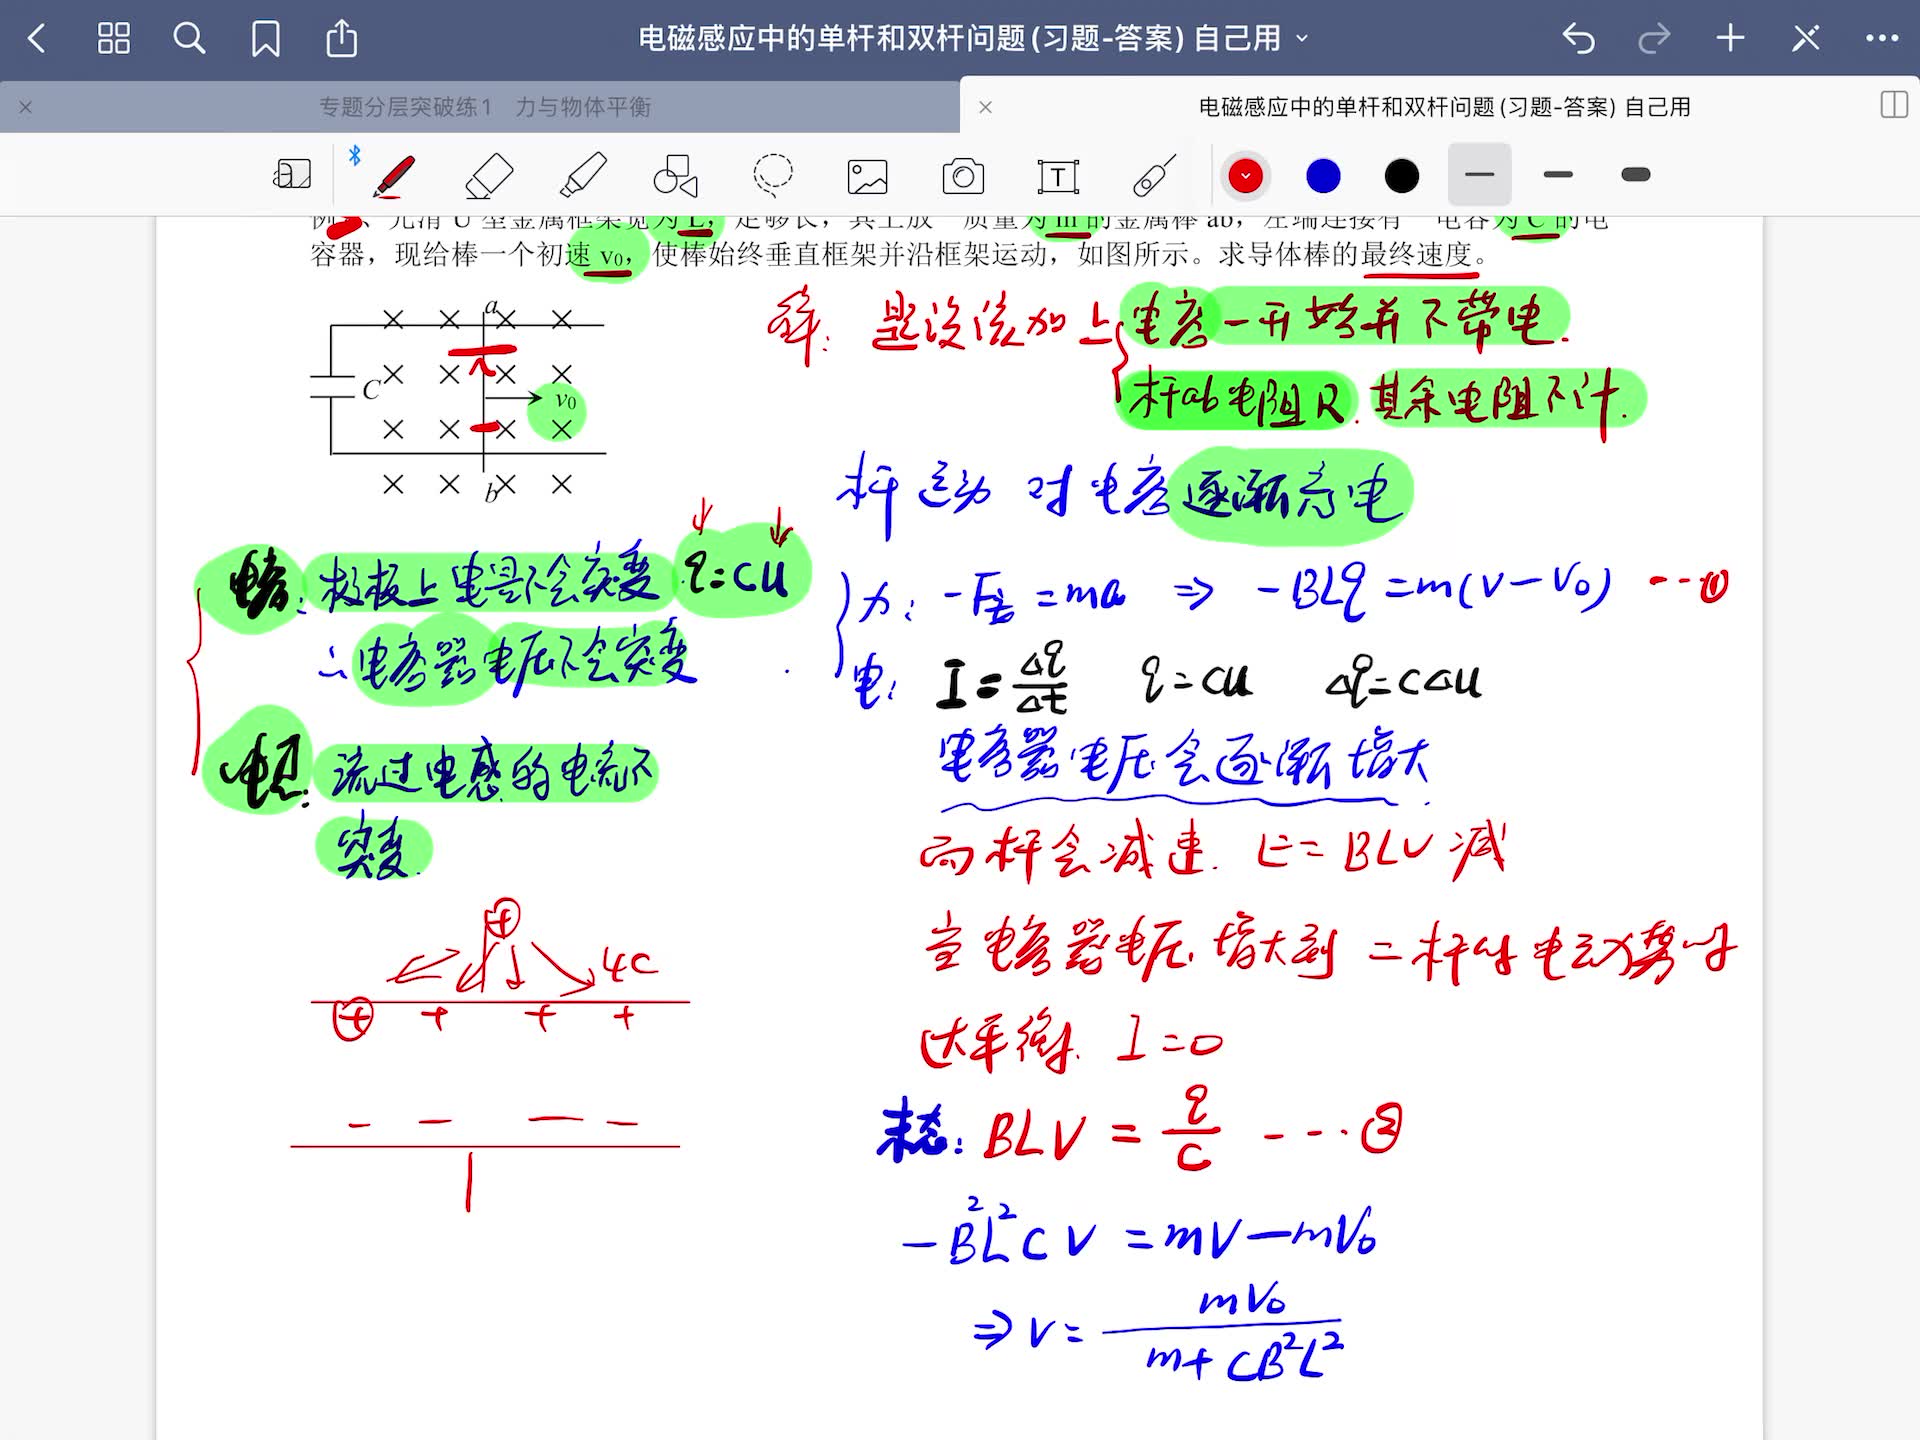Open search to find handwriting

tap(189, 39)
